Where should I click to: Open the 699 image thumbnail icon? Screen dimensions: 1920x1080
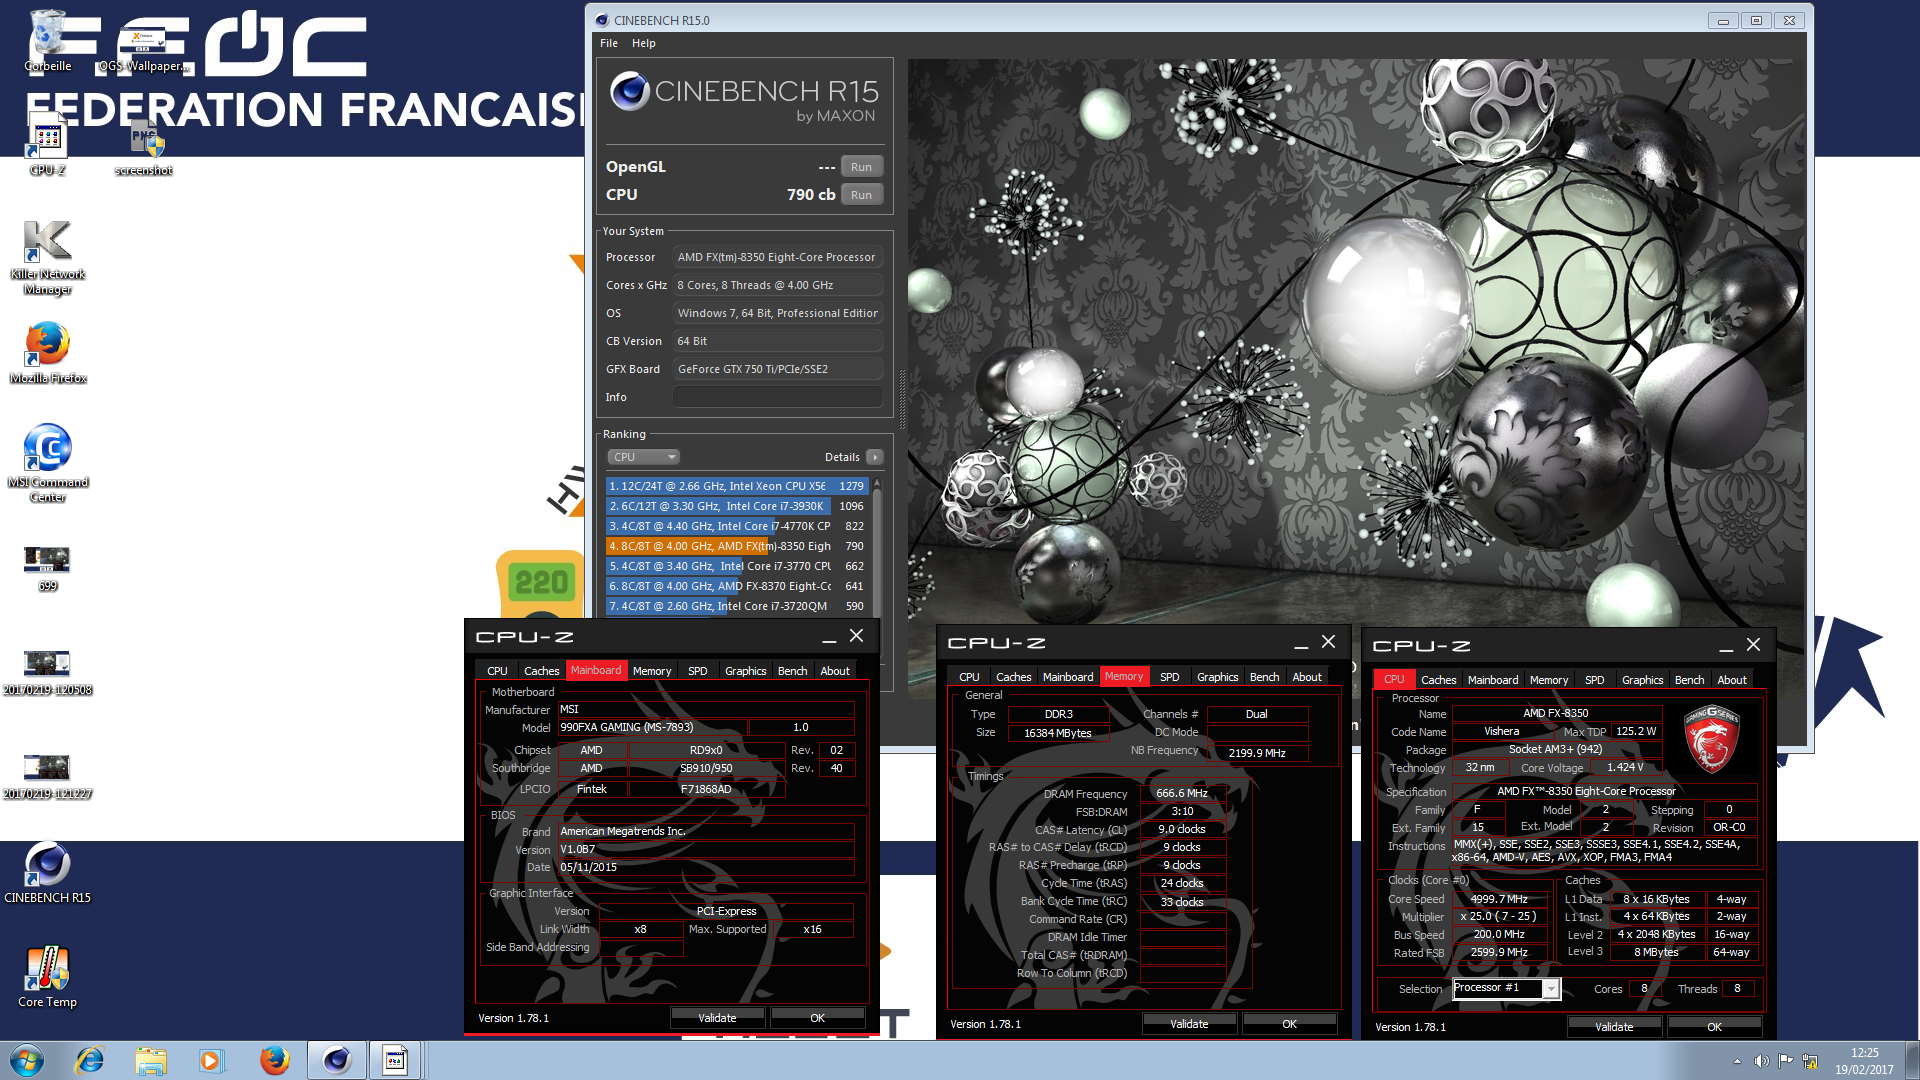[47, 568]
